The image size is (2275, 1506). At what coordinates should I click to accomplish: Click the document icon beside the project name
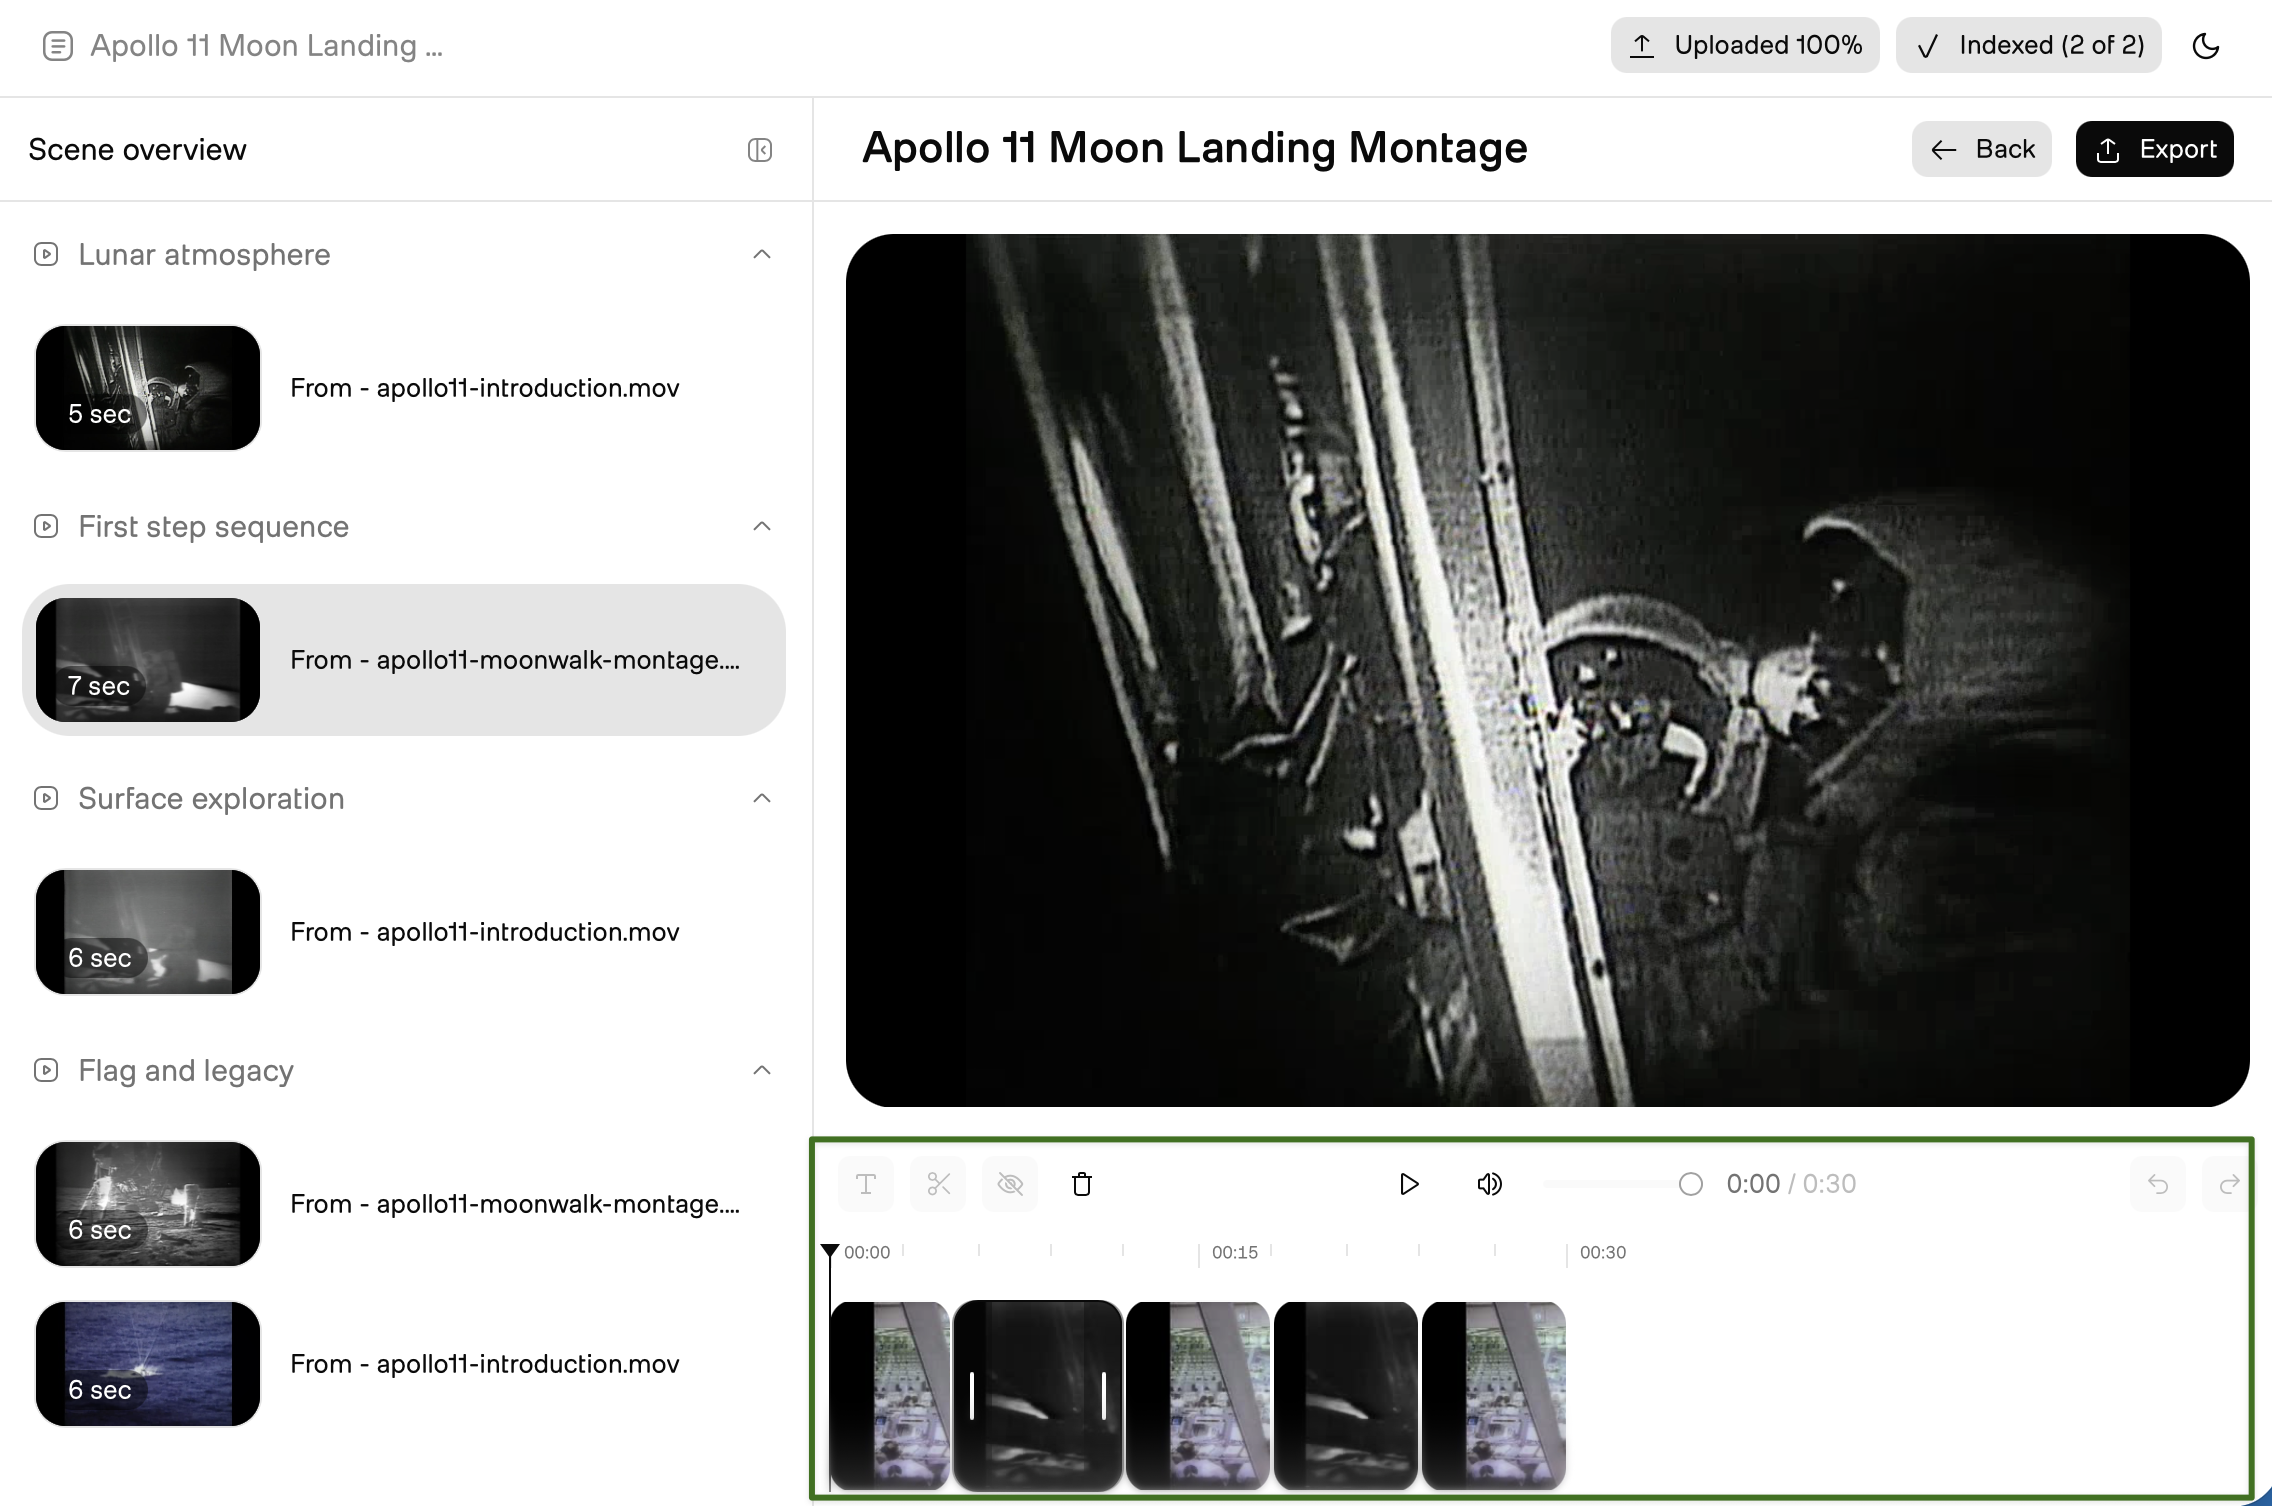(x=58, y=46)
